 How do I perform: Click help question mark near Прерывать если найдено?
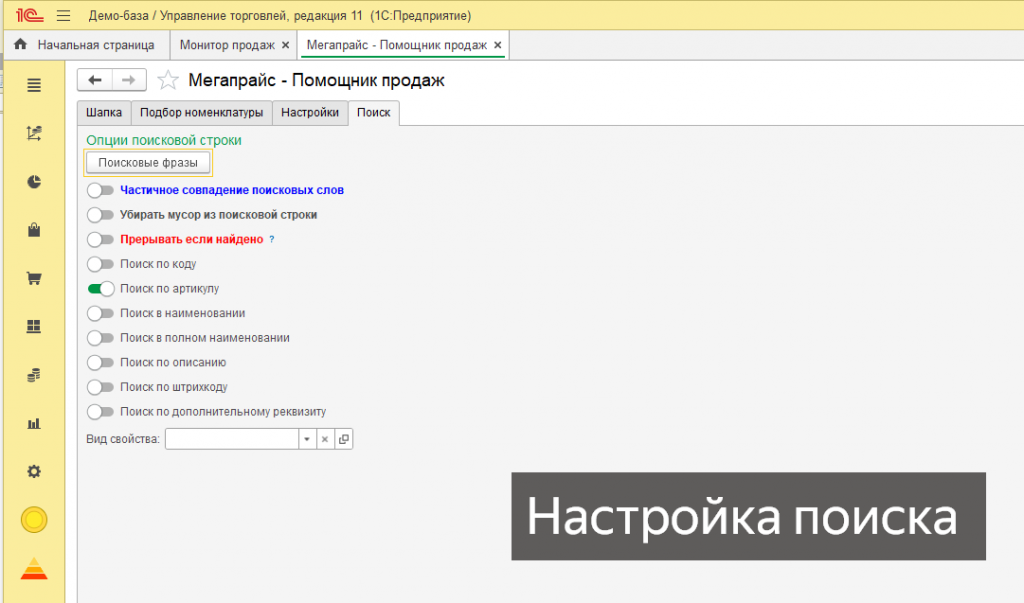click(272, 240)
